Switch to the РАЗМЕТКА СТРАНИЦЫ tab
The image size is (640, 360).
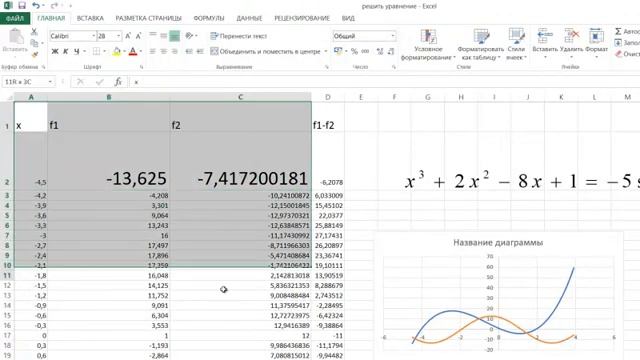149,18
